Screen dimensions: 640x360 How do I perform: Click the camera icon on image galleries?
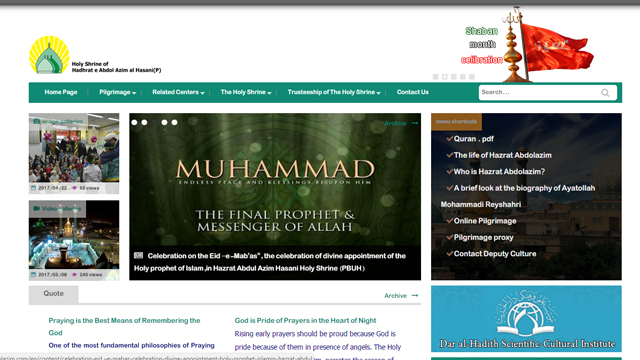pos(37,121)
